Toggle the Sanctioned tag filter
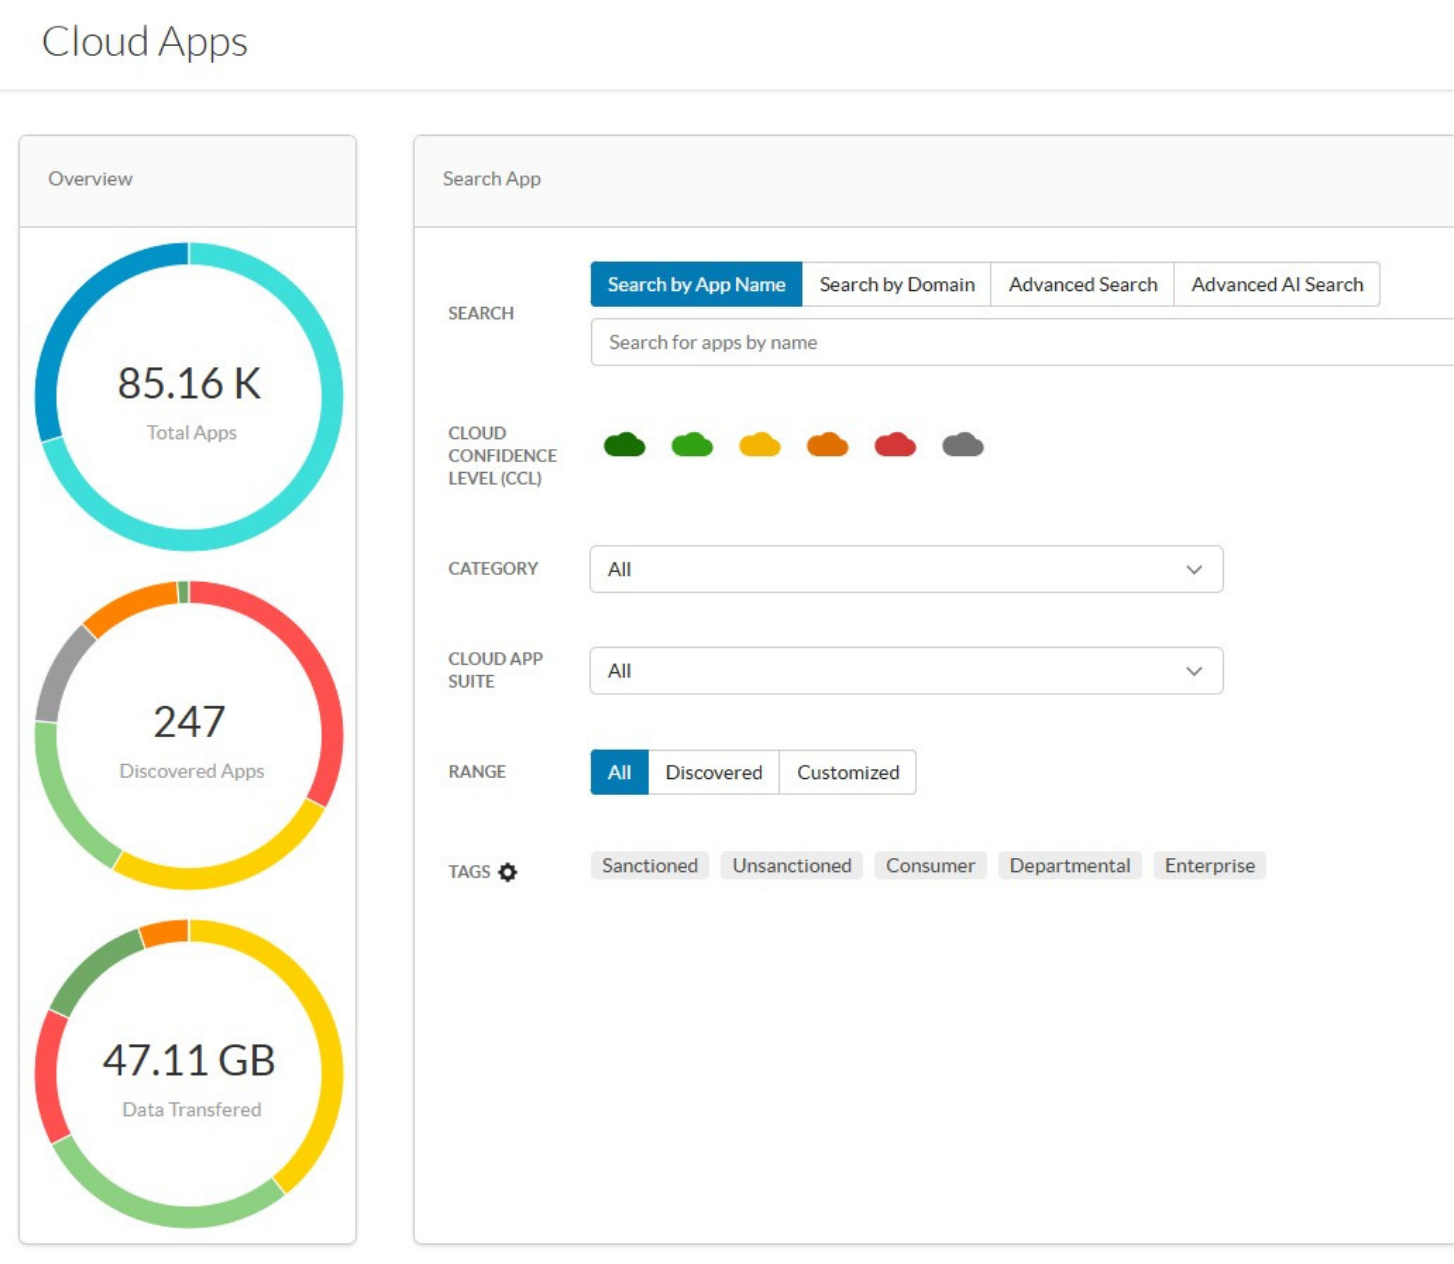This screenshot has height=1264, width=1454. coord(649,866)
